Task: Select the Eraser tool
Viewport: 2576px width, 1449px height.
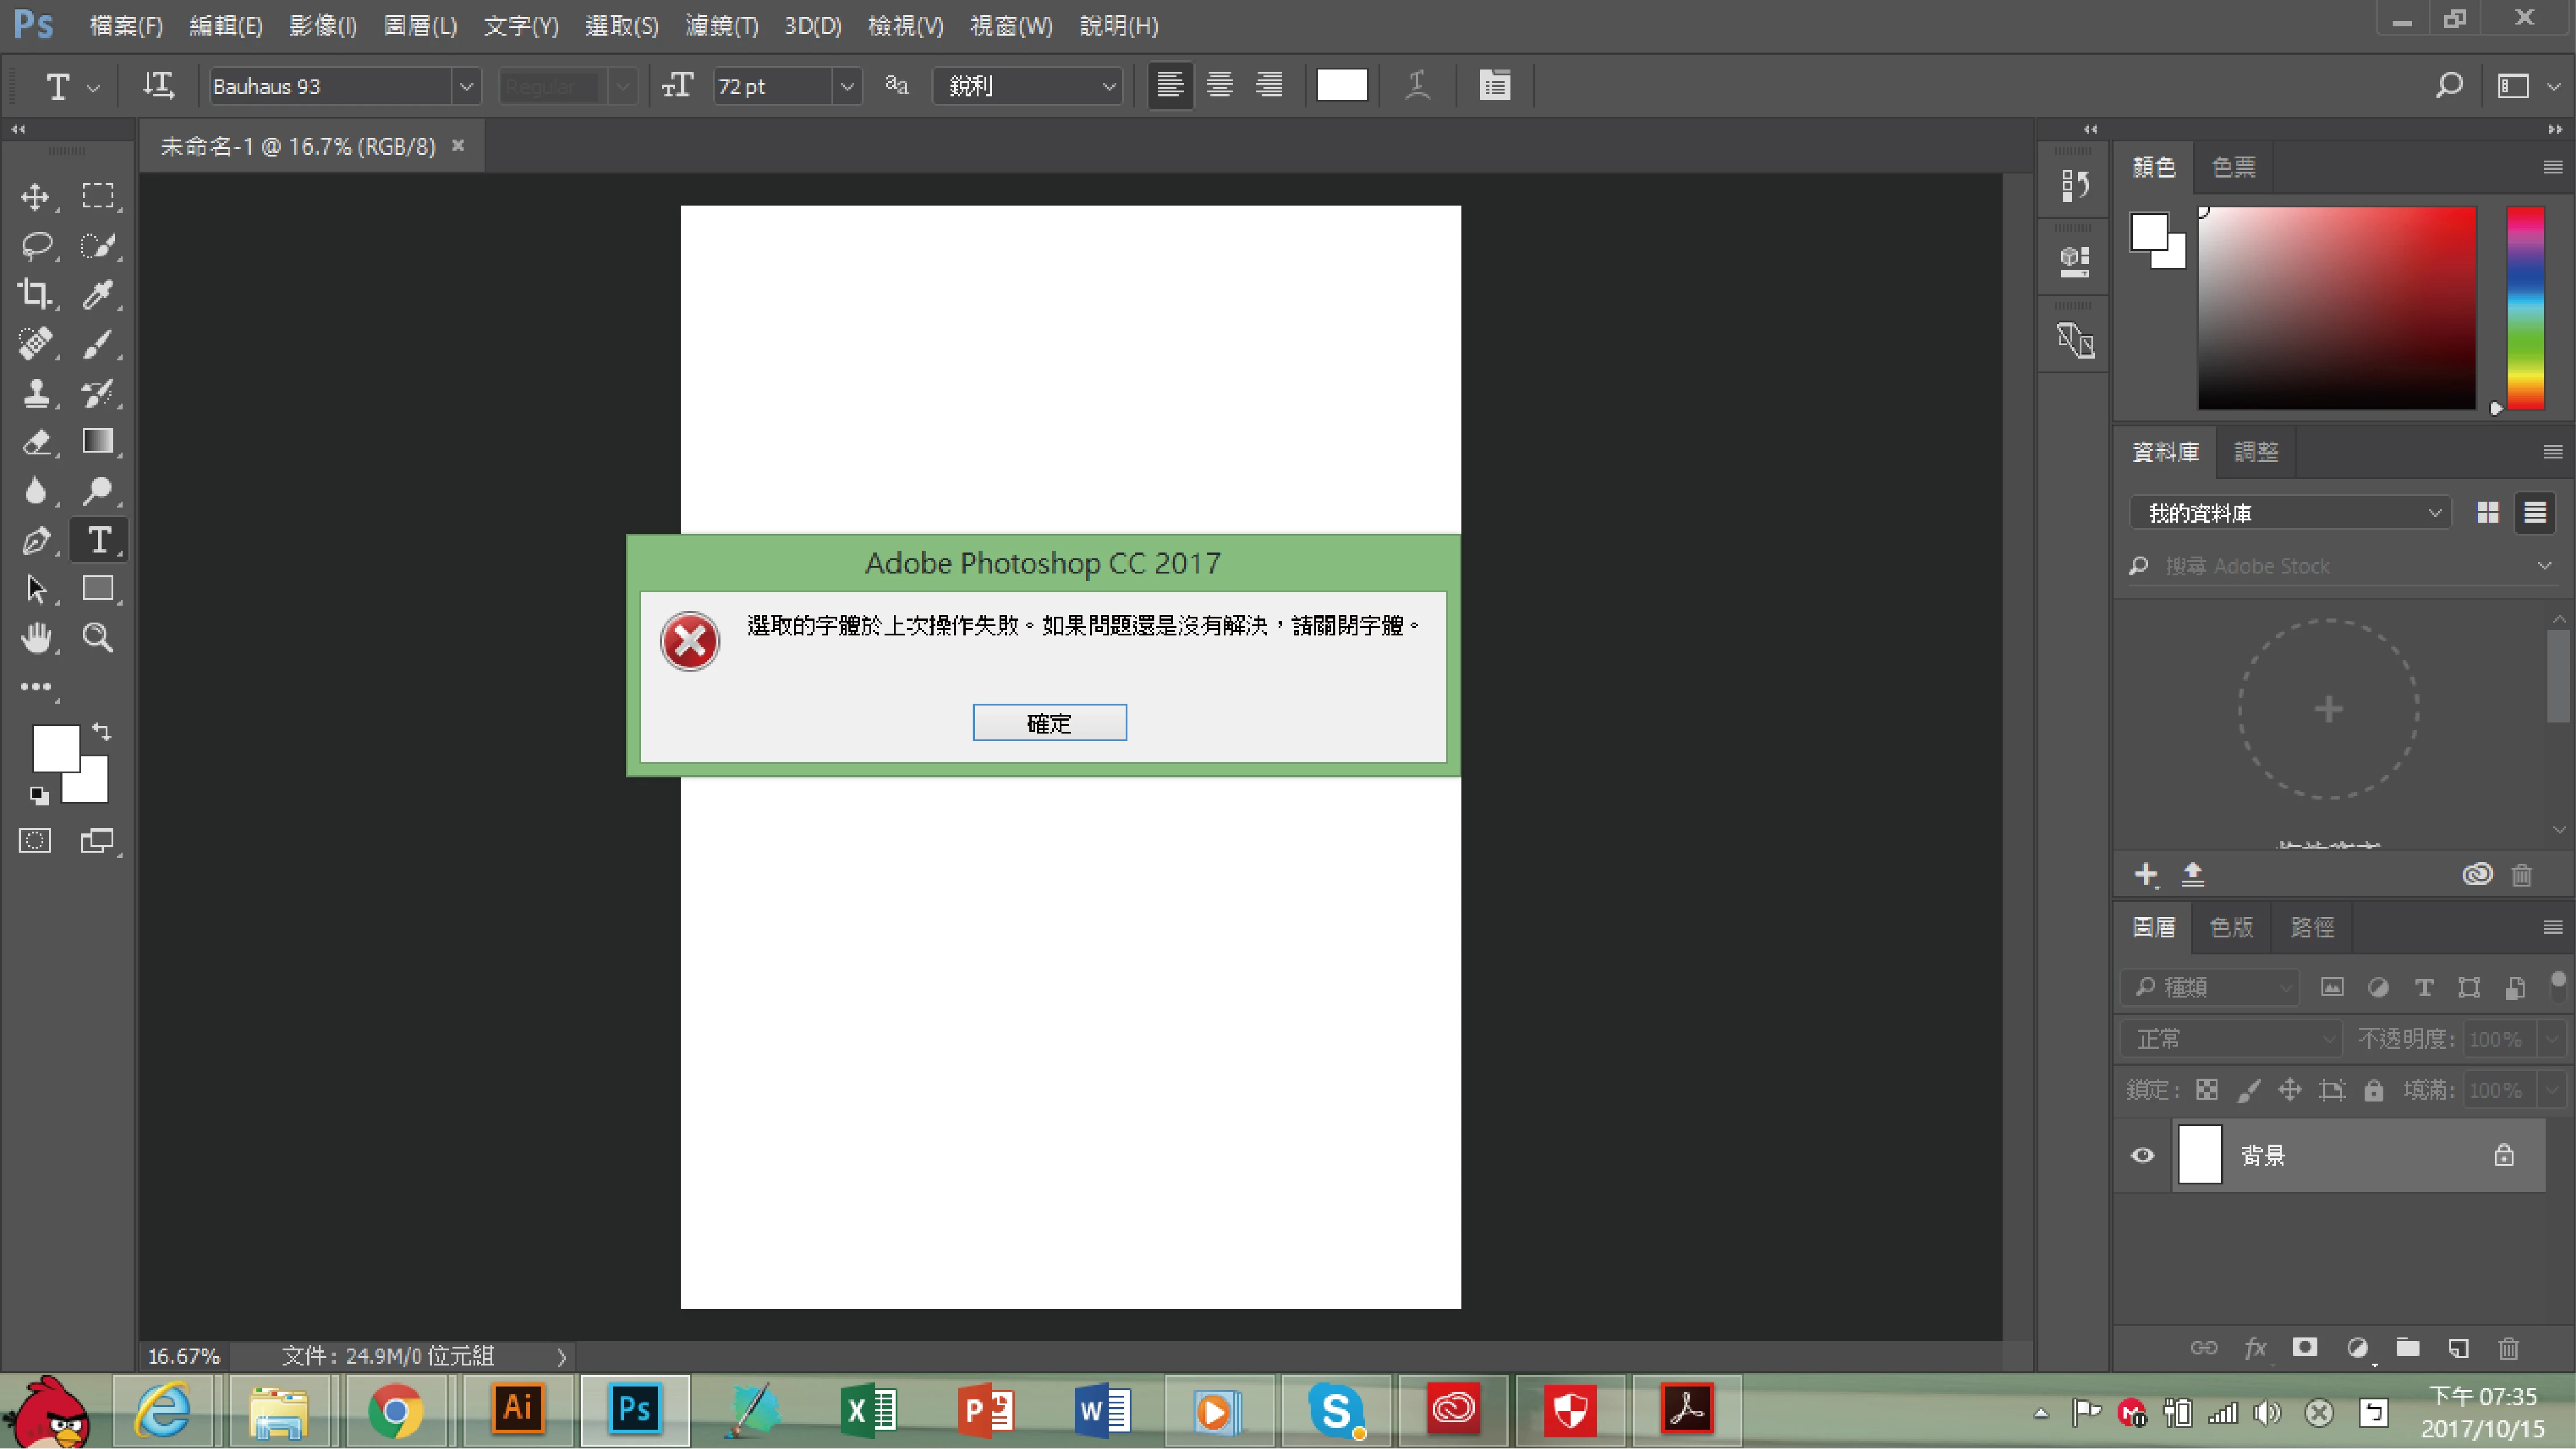Action: [x=35, y=442]
